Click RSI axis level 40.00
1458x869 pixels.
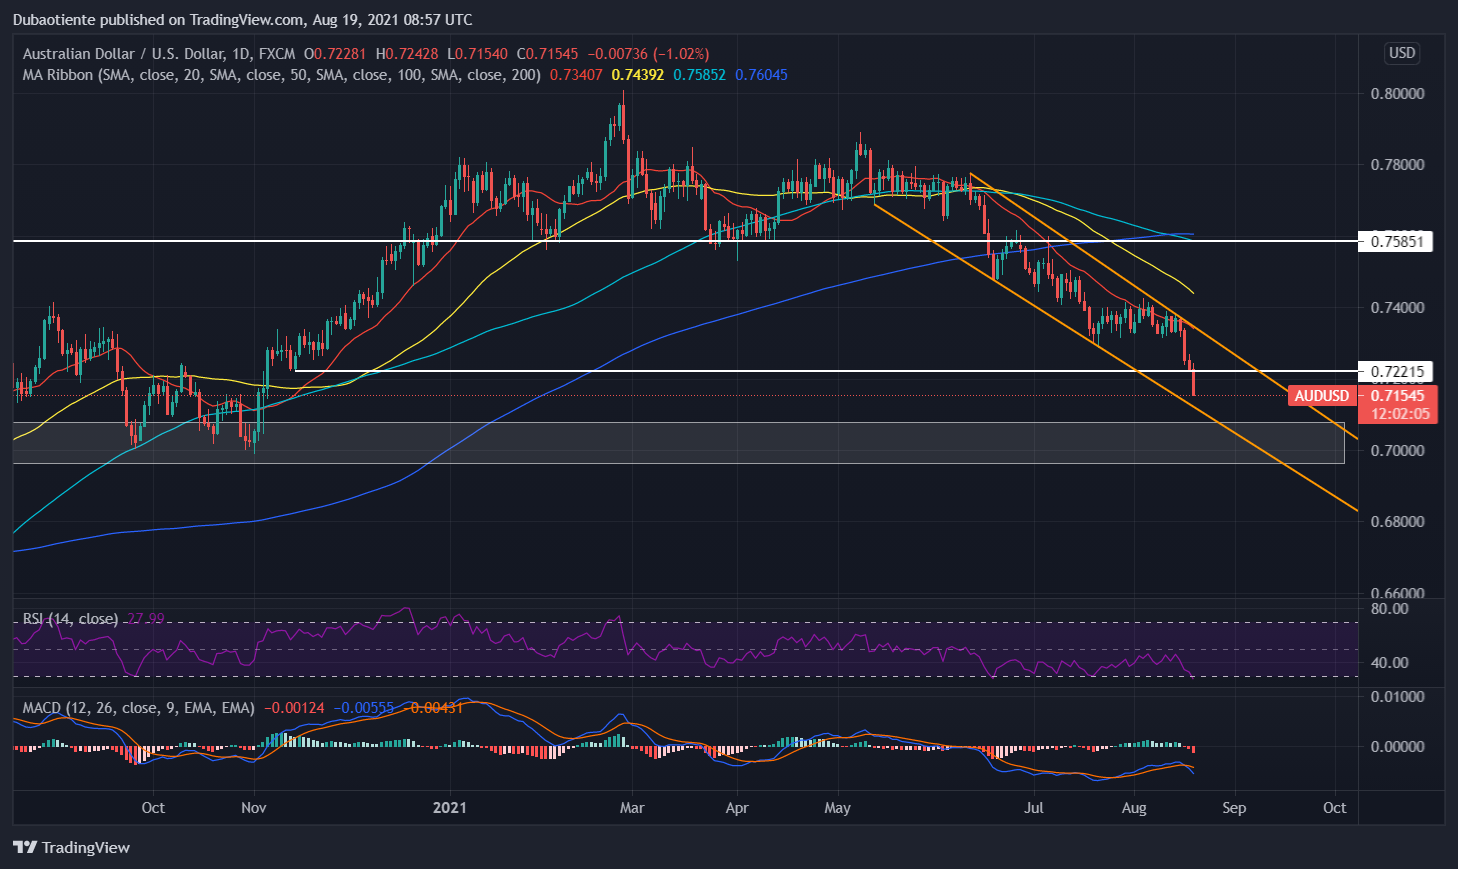1390,663
